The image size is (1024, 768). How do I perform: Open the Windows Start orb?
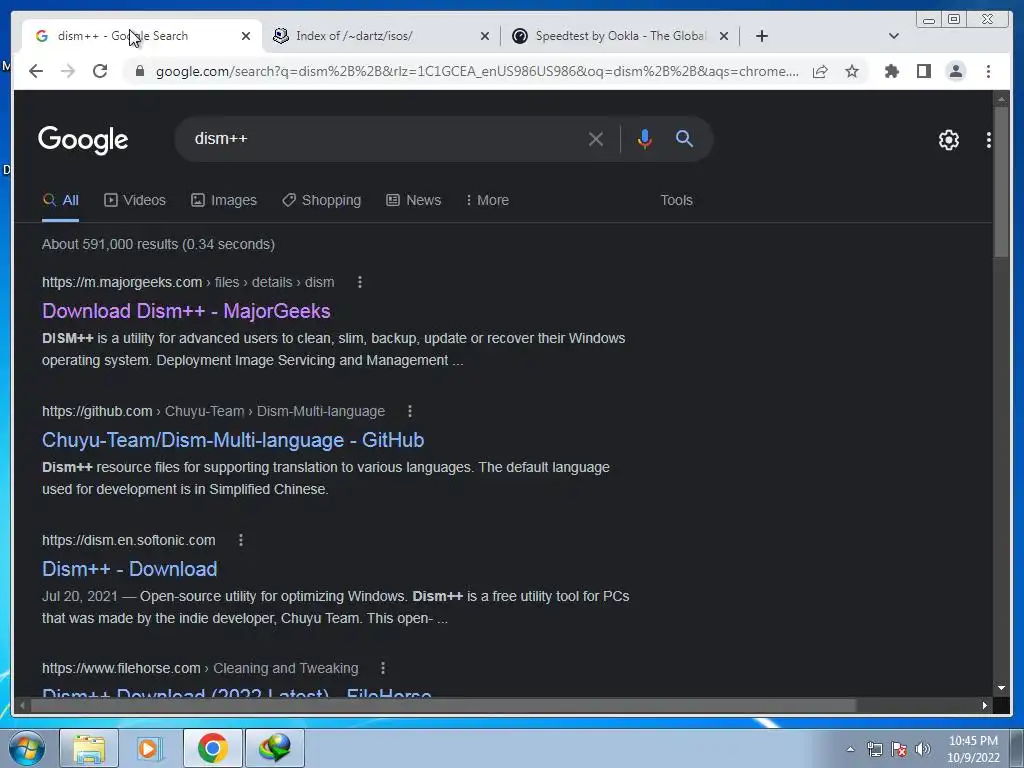point(27,748)
